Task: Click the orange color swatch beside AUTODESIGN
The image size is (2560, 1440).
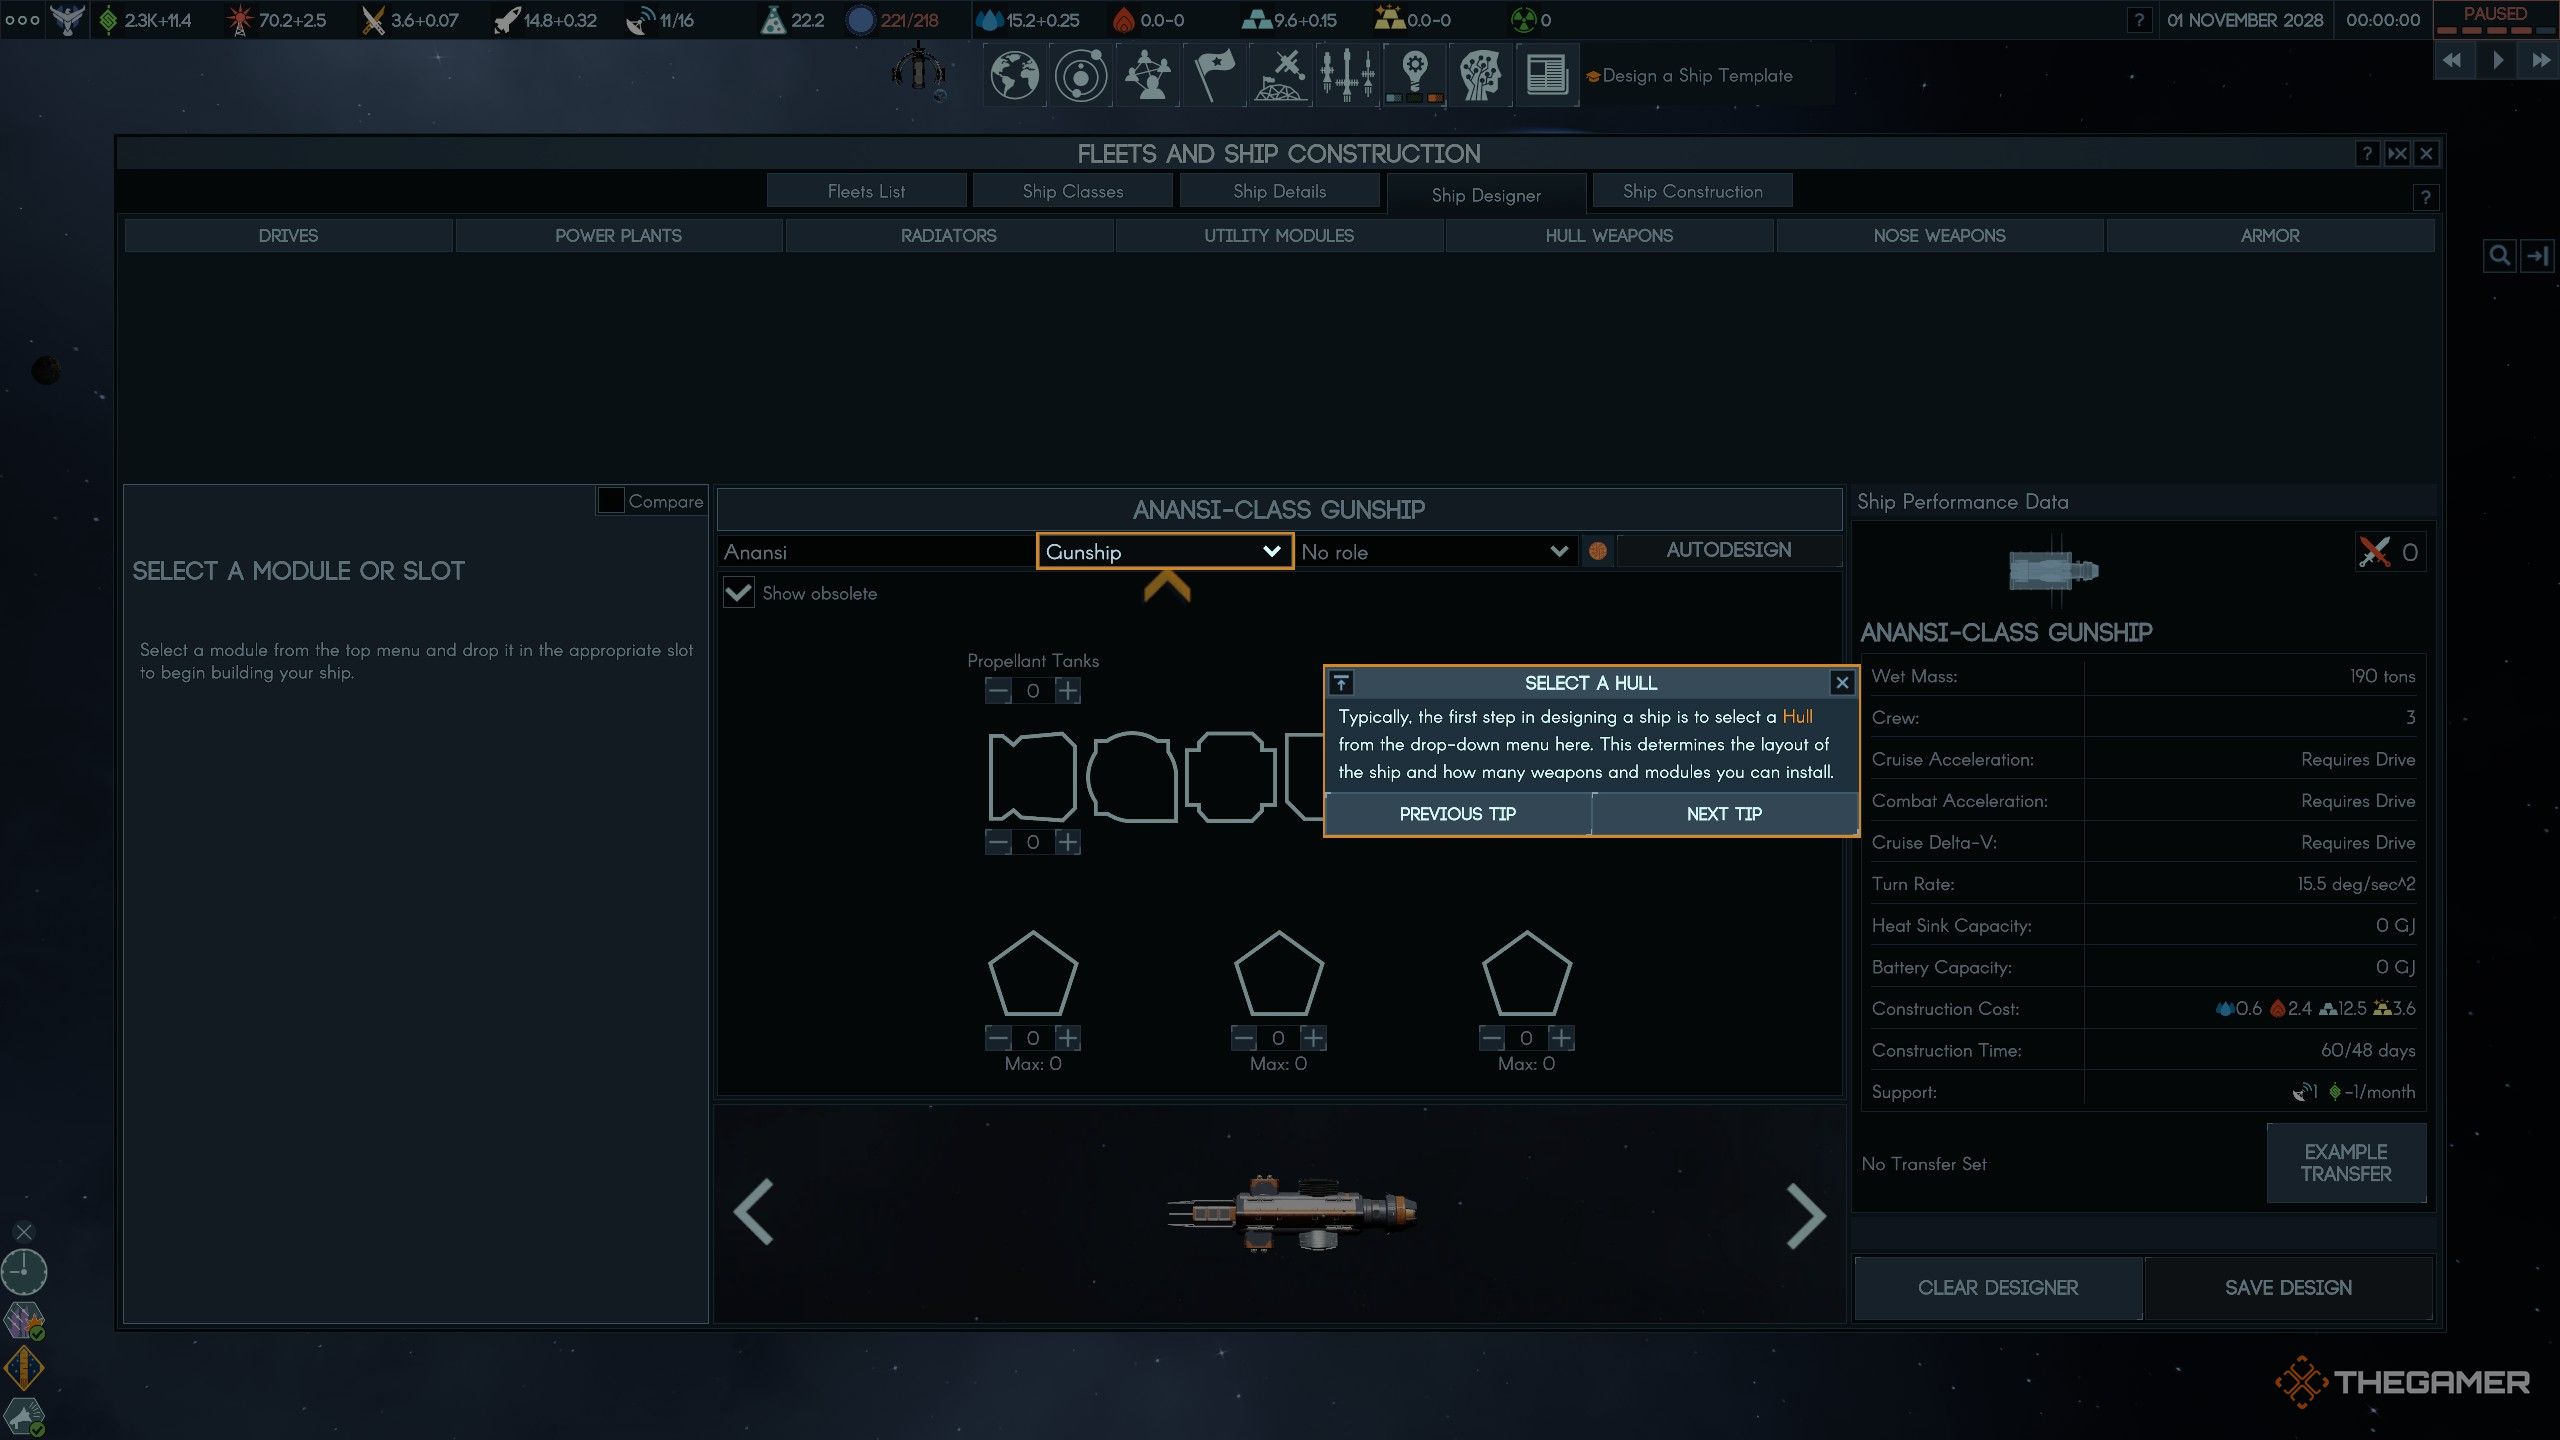Action: coord(1598,551)
